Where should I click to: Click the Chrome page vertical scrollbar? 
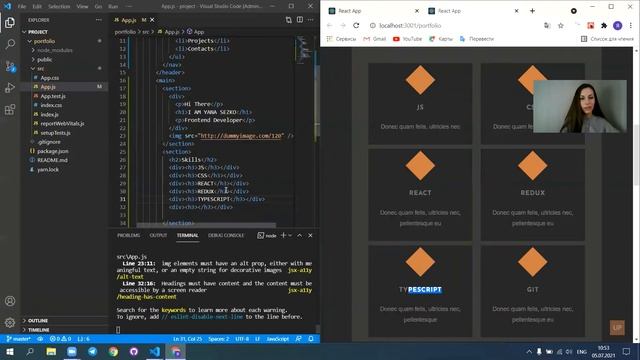(636, 155)
